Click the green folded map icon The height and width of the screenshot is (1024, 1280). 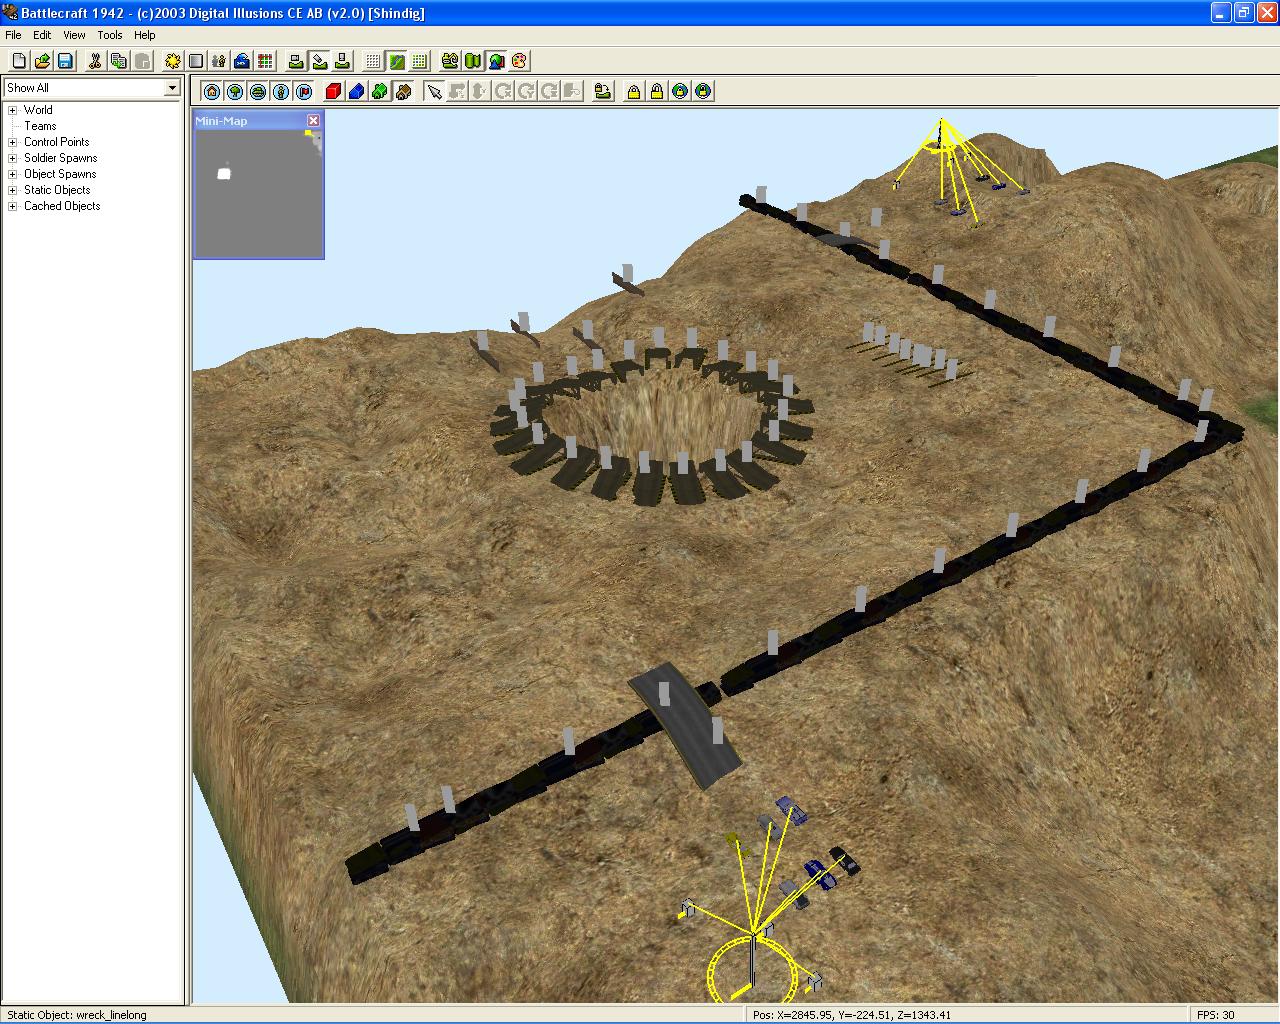tap(473, 61)
